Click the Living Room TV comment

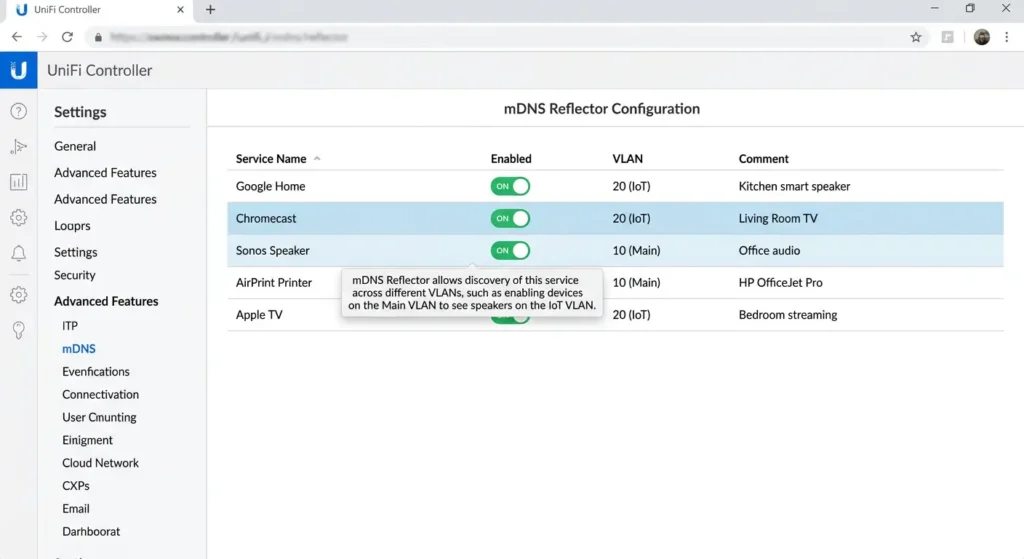click(778, 218)
